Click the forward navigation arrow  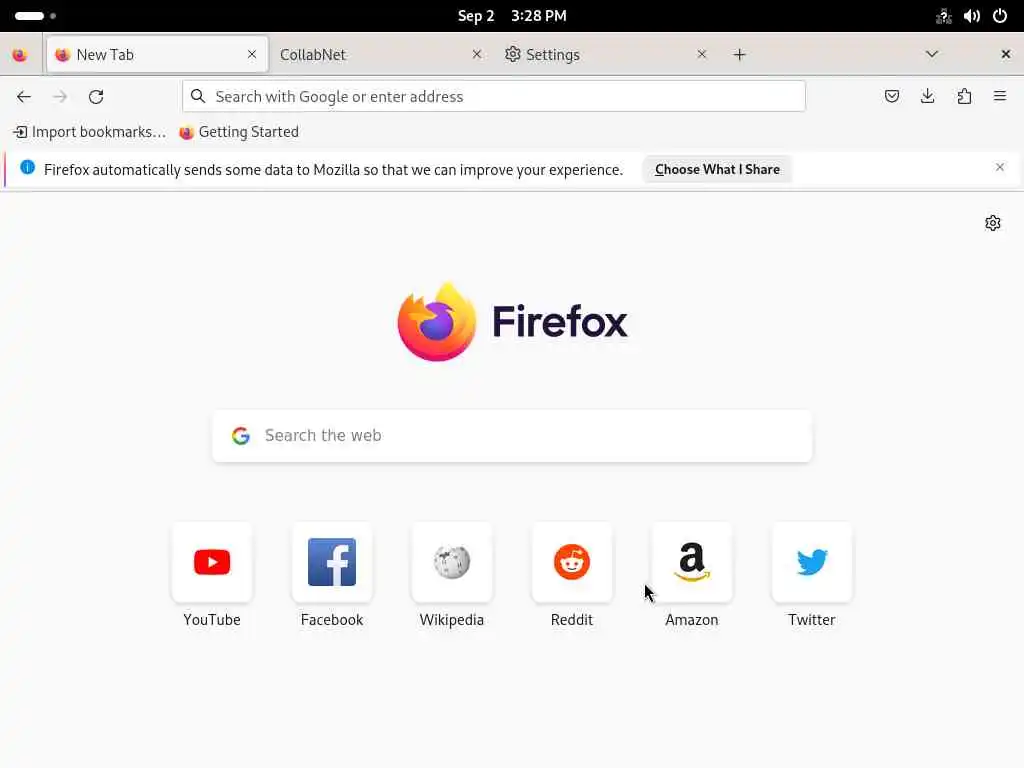pyautogui.click(x=60, y=97)
